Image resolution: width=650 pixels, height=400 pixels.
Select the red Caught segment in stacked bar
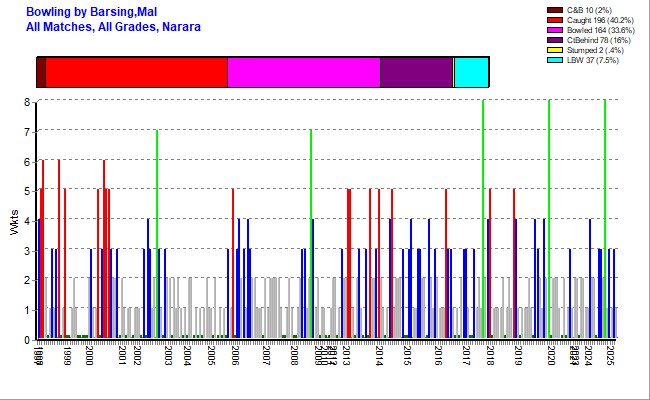[x=136, y=73]
